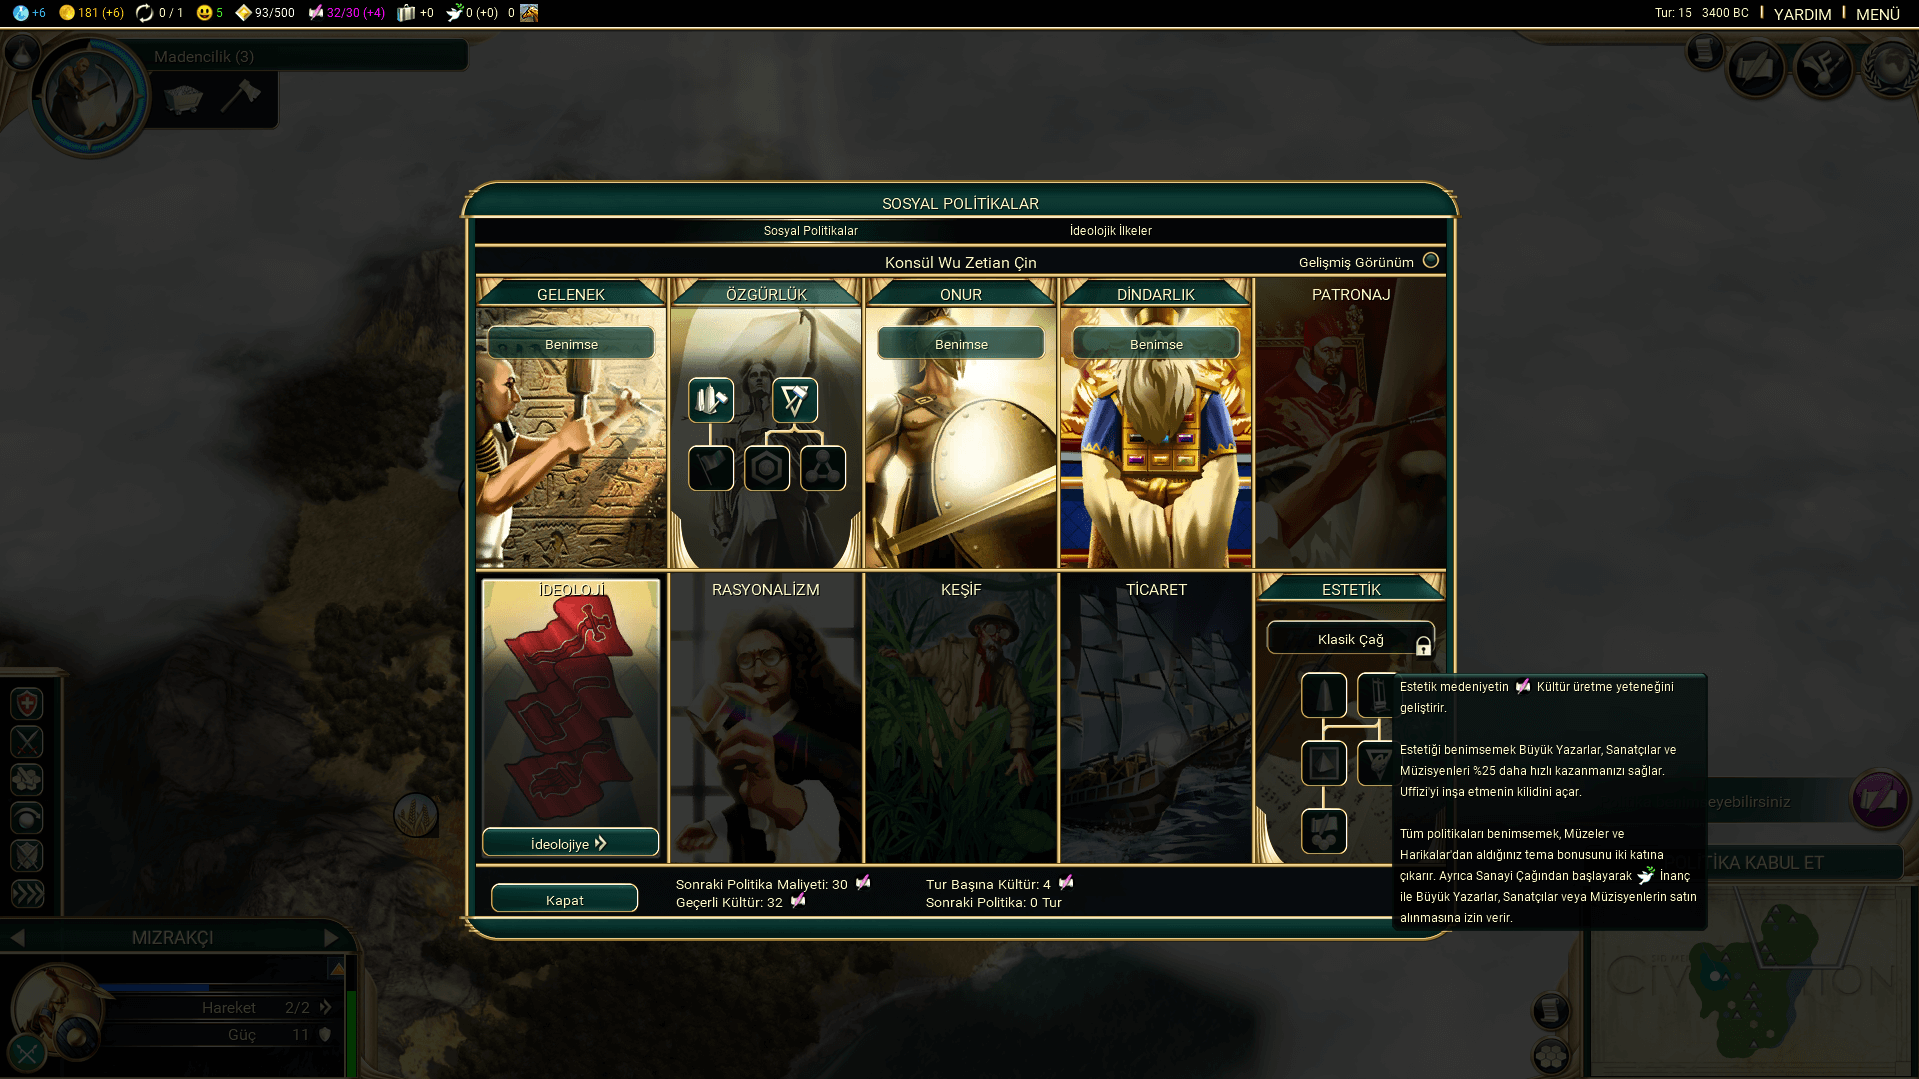Click the 'Sonraki Politika Maliyeti: 30' text
Image resolution: width=1919 pixels, height=1079 pixels.
[x=761, y=884]
